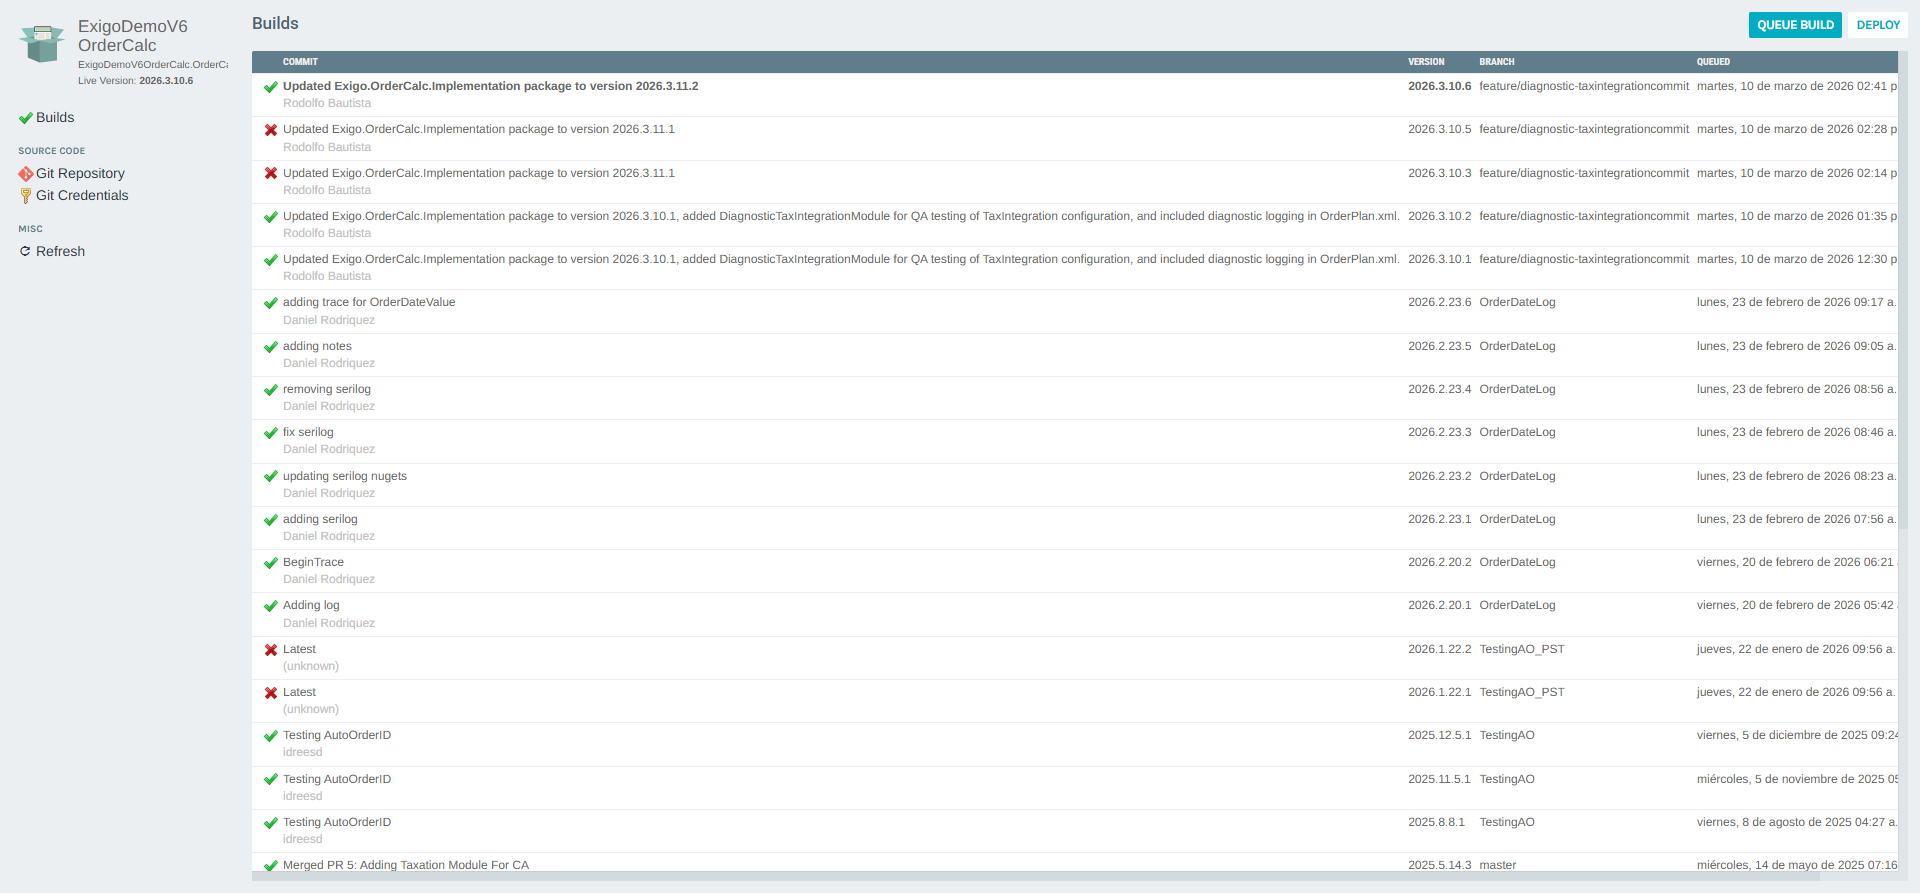The height and width of the screenshot is (893, 1920).
Task: Click the Queued column header
Action: click(1713, 62)
